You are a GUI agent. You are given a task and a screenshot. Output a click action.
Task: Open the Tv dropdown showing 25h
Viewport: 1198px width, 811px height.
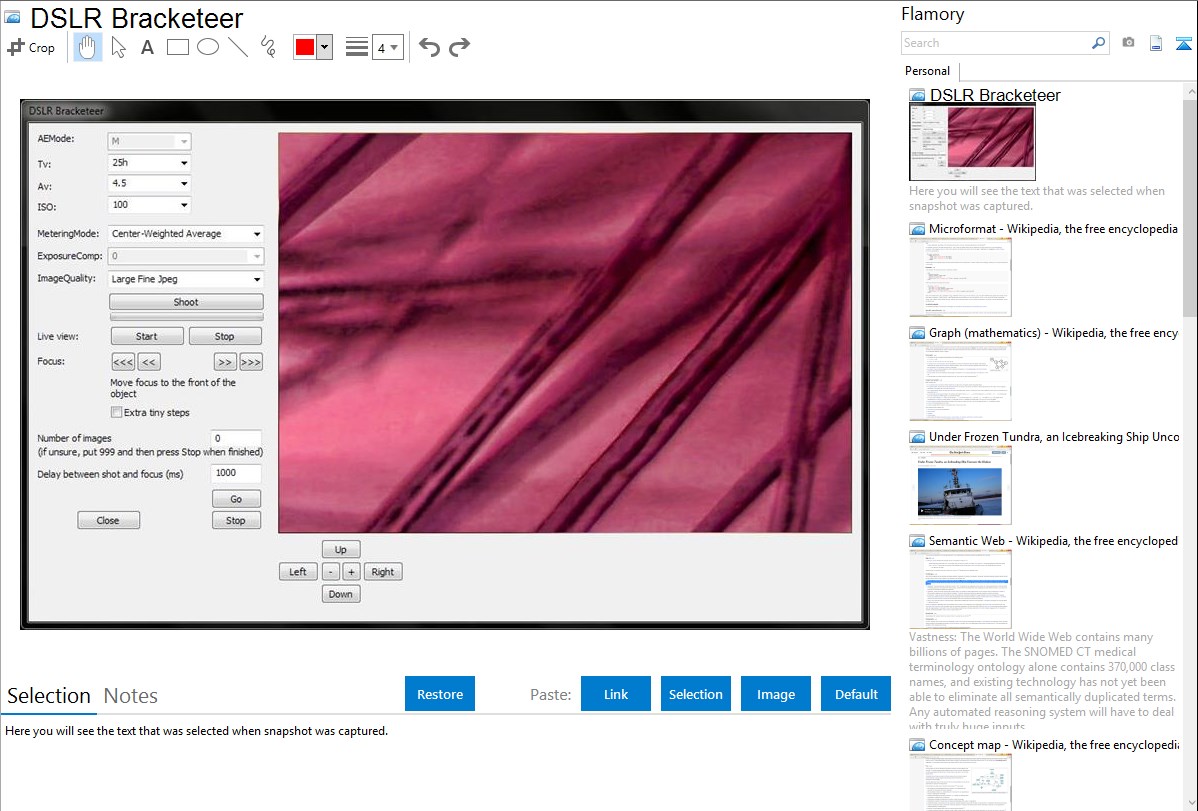coord(149,163)
